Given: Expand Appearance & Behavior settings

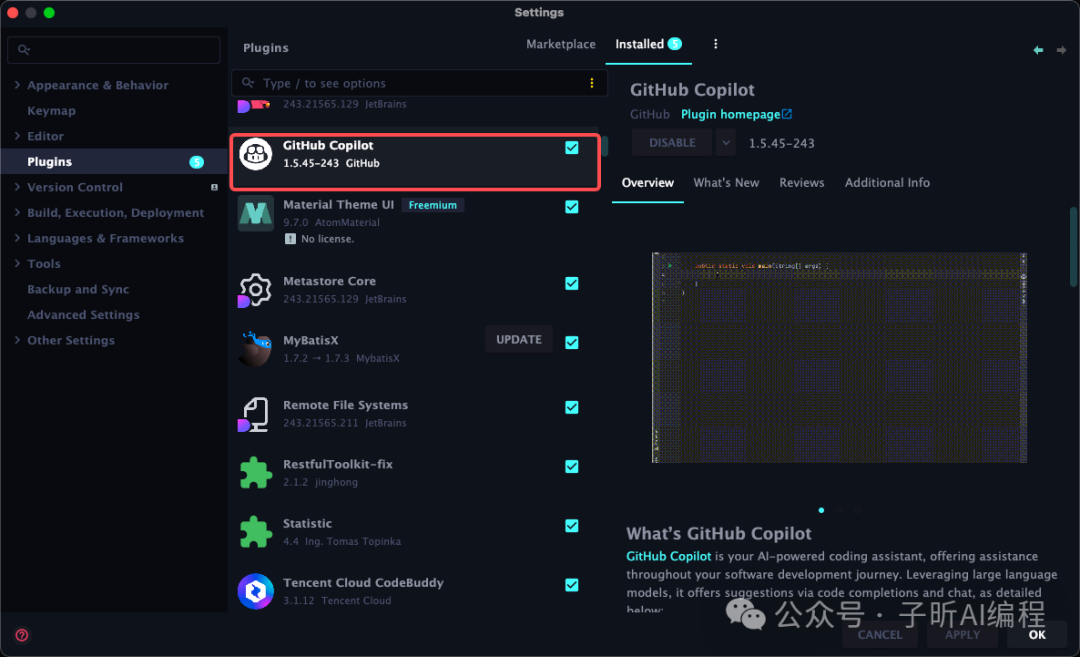Looking at the screenshot, I should [x=17, y=85].
